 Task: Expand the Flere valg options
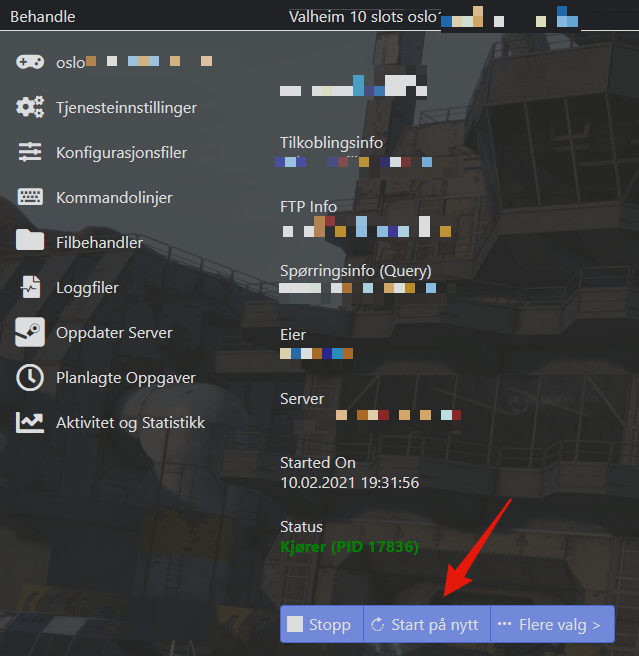[552, 624]
